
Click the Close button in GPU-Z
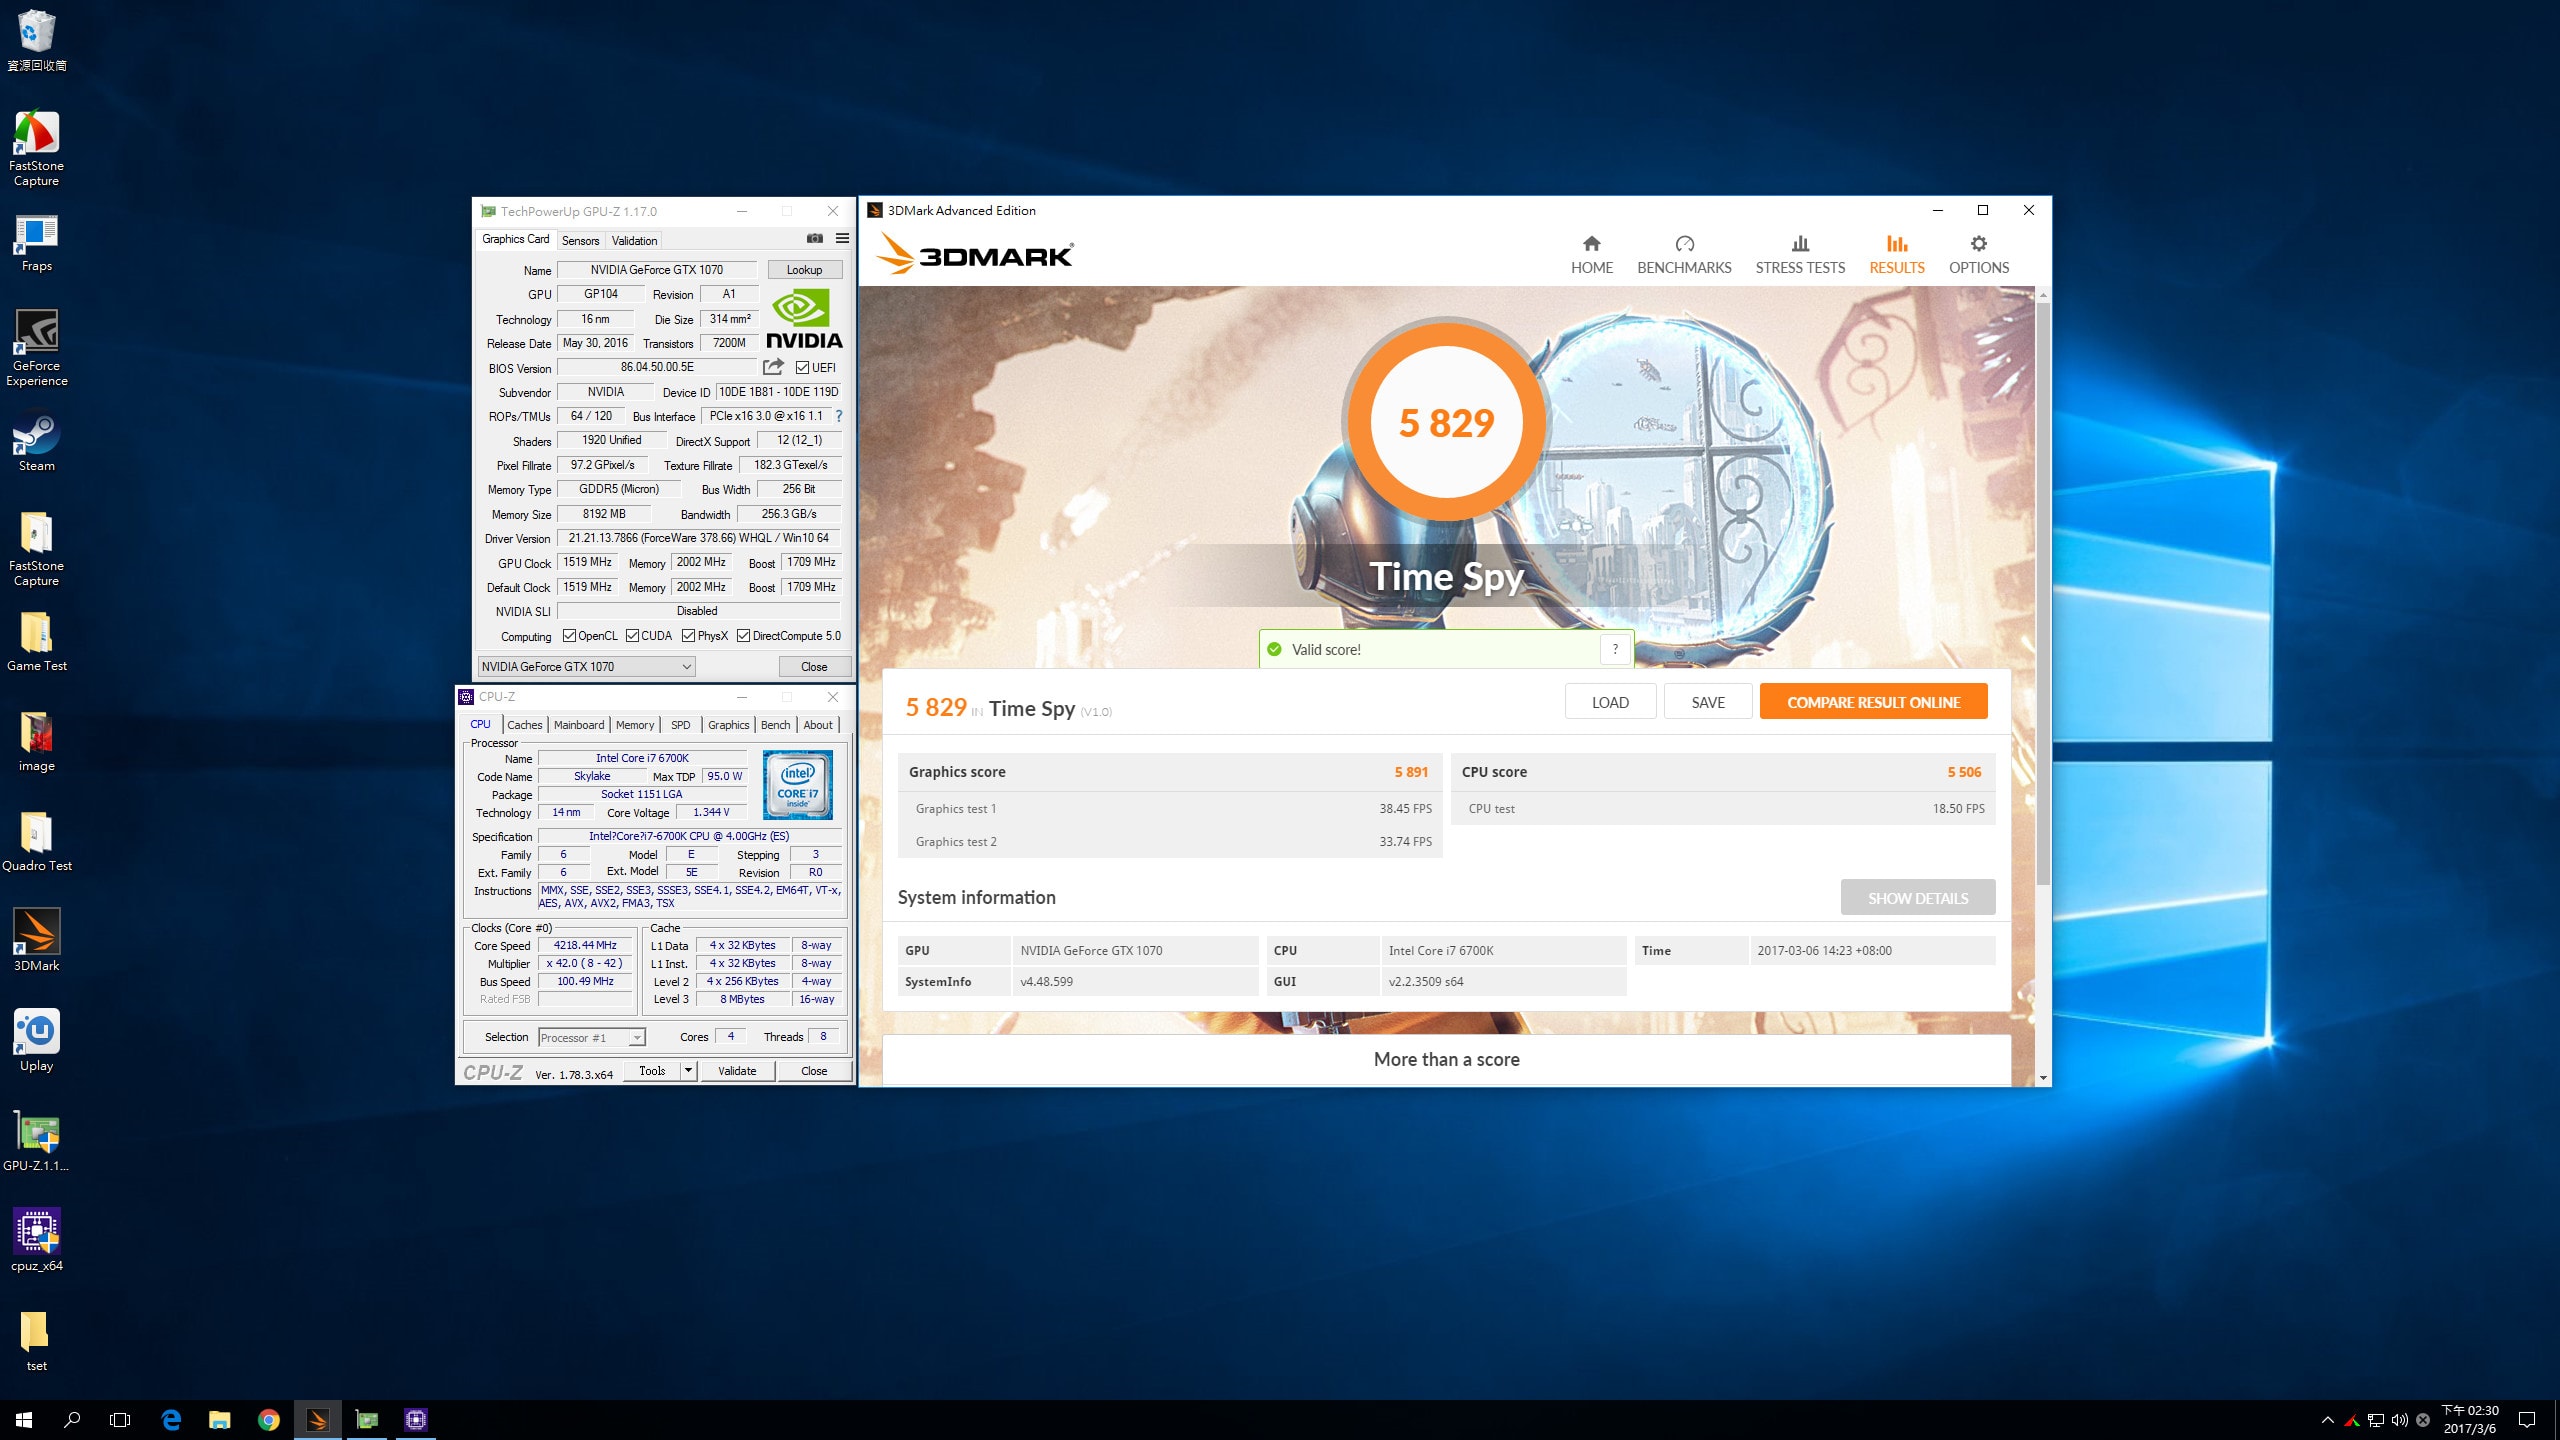tap(814, 667)
